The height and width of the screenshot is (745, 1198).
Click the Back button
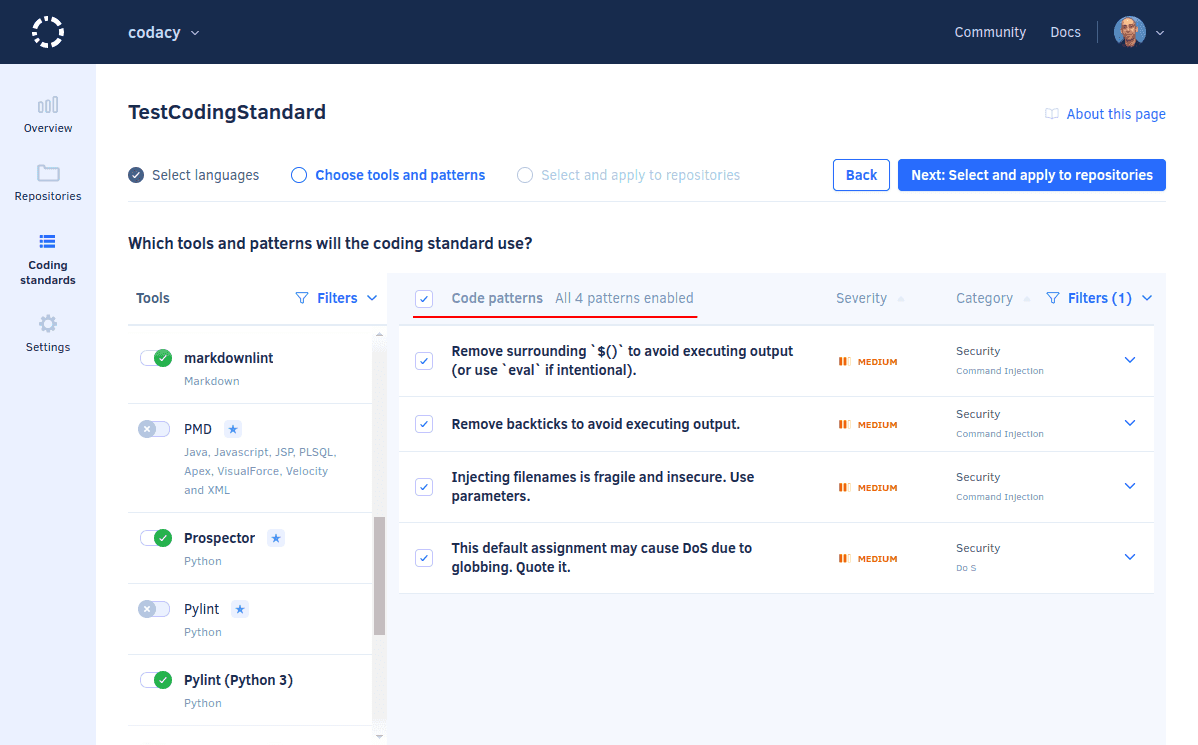point(861,174)
